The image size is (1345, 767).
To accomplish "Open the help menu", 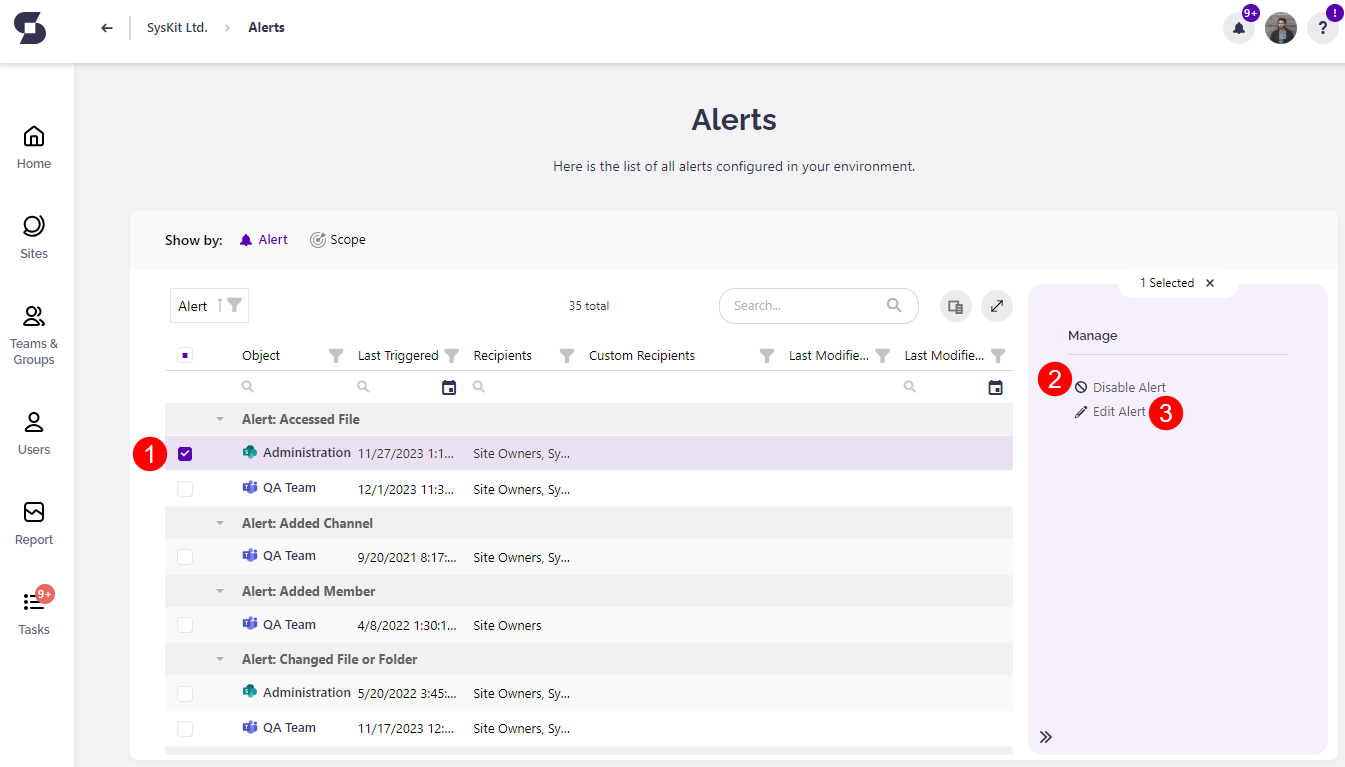I will (1322, 28).
